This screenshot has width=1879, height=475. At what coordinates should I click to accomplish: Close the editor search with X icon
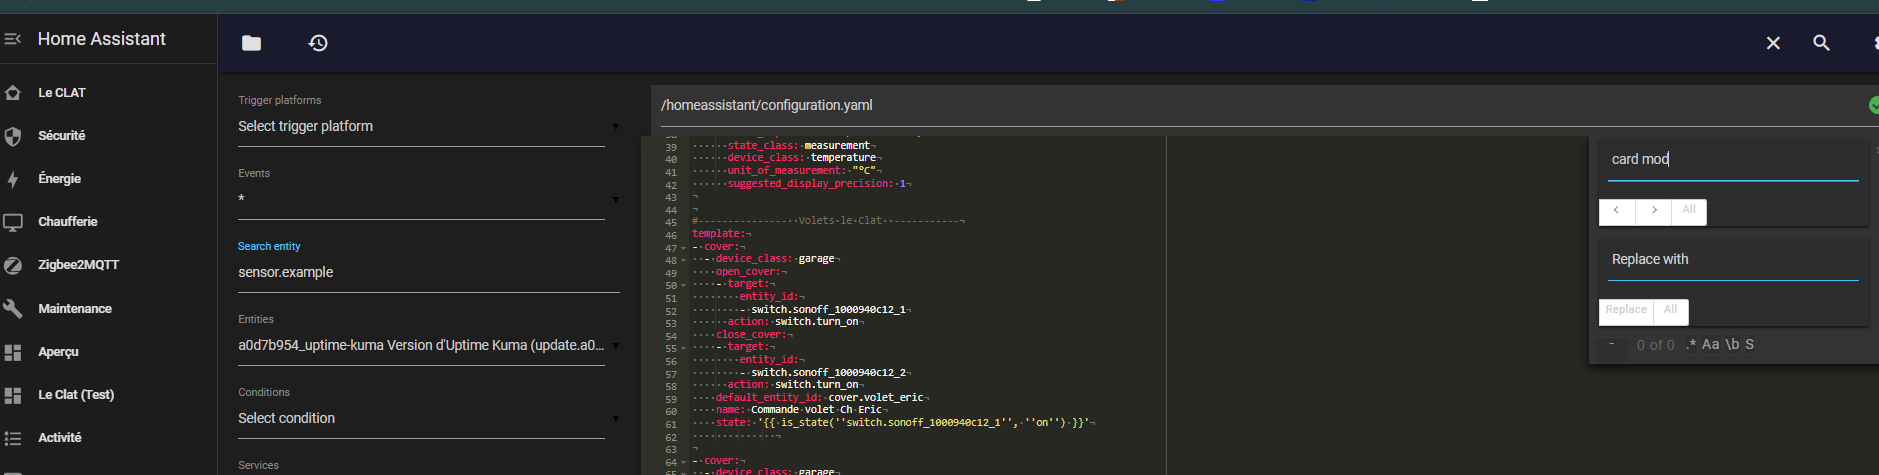click(x=1773, y=43)
